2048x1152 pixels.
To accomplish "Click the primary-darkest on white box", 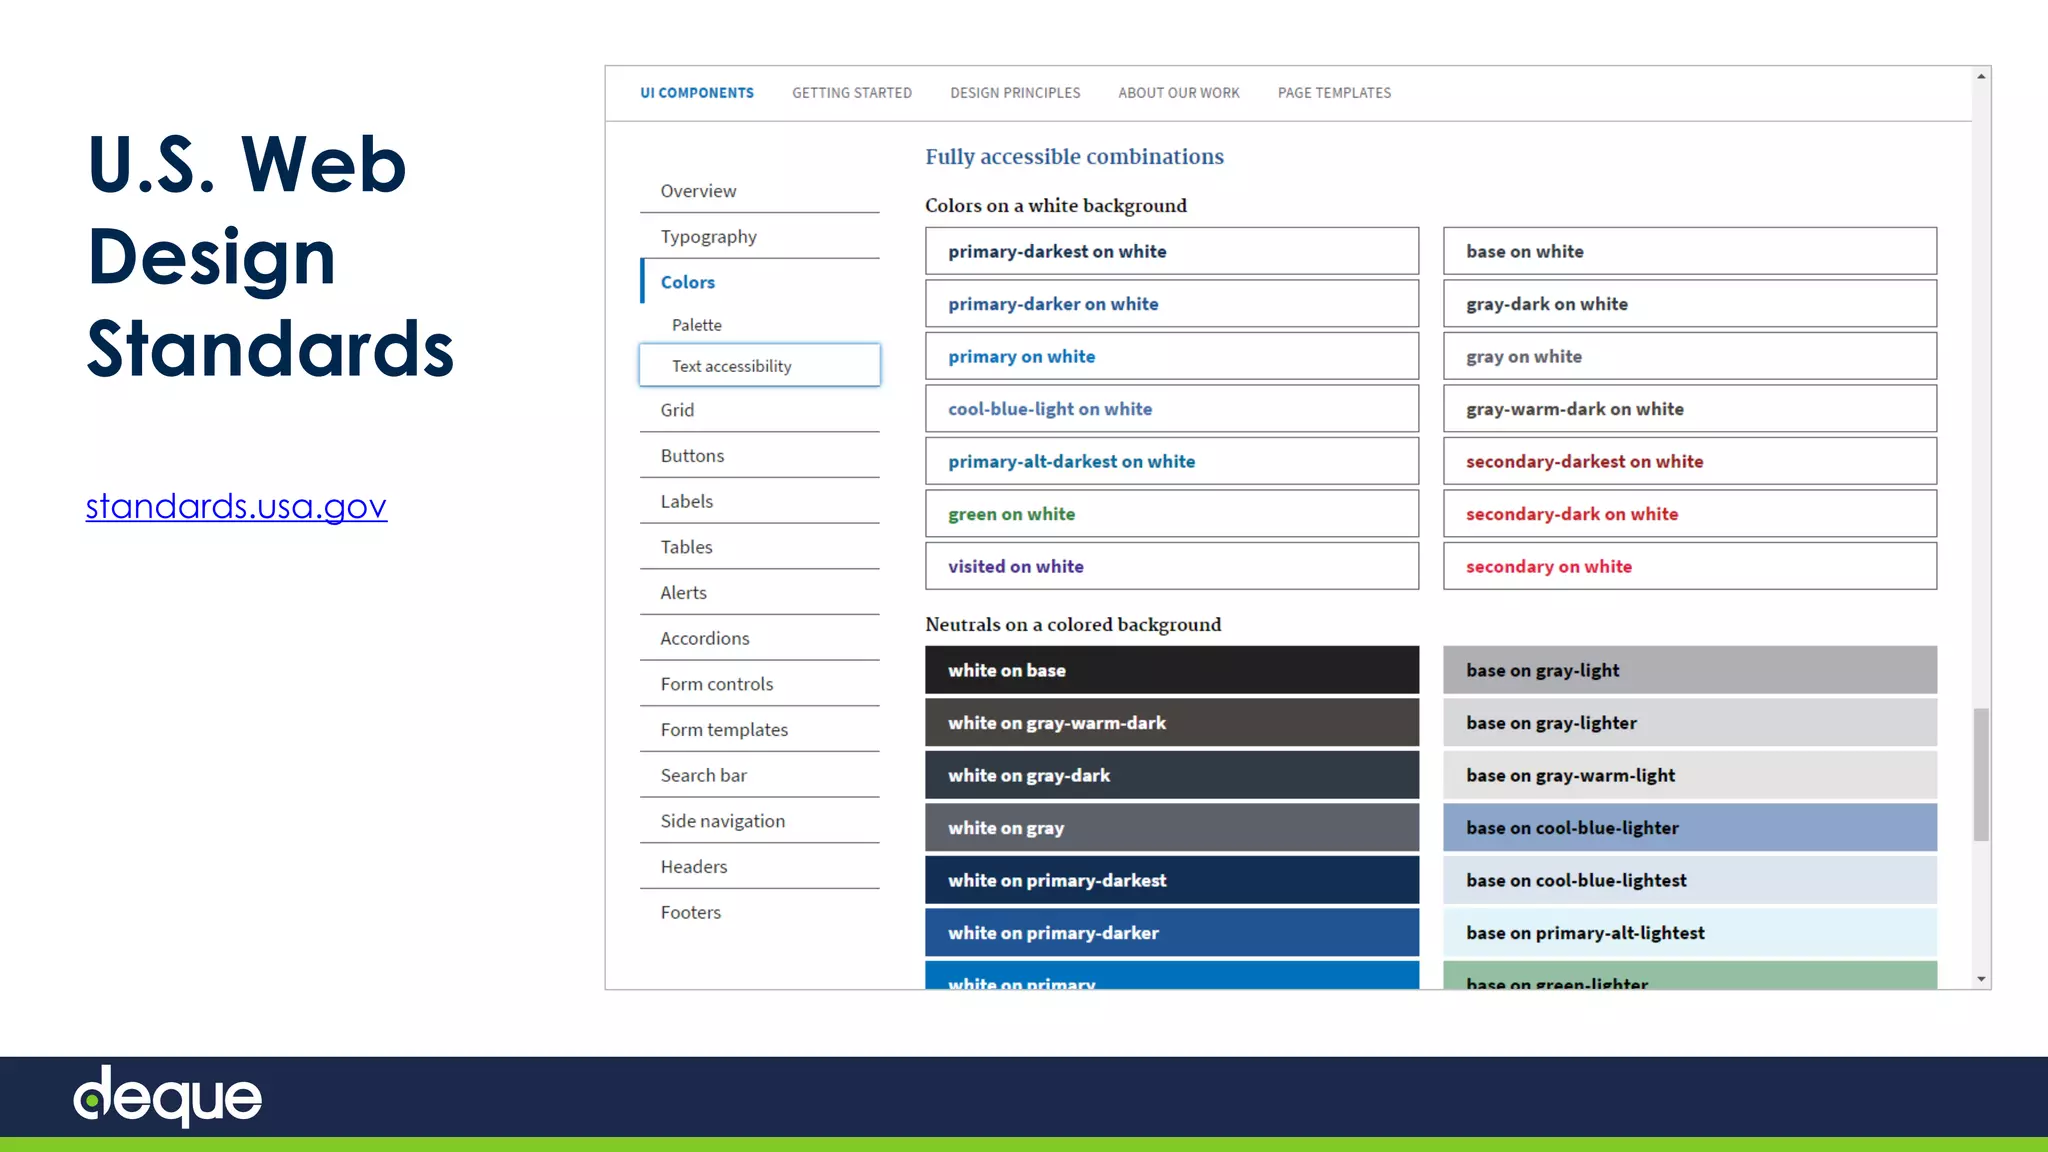I will pos(1172,251).
